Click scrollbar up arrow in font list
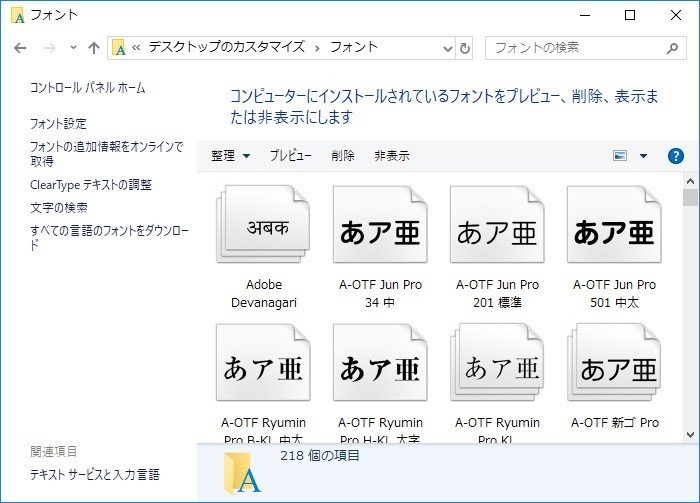Image resolution: width=700 pixels, height=503 pixels. click(690, 181)
